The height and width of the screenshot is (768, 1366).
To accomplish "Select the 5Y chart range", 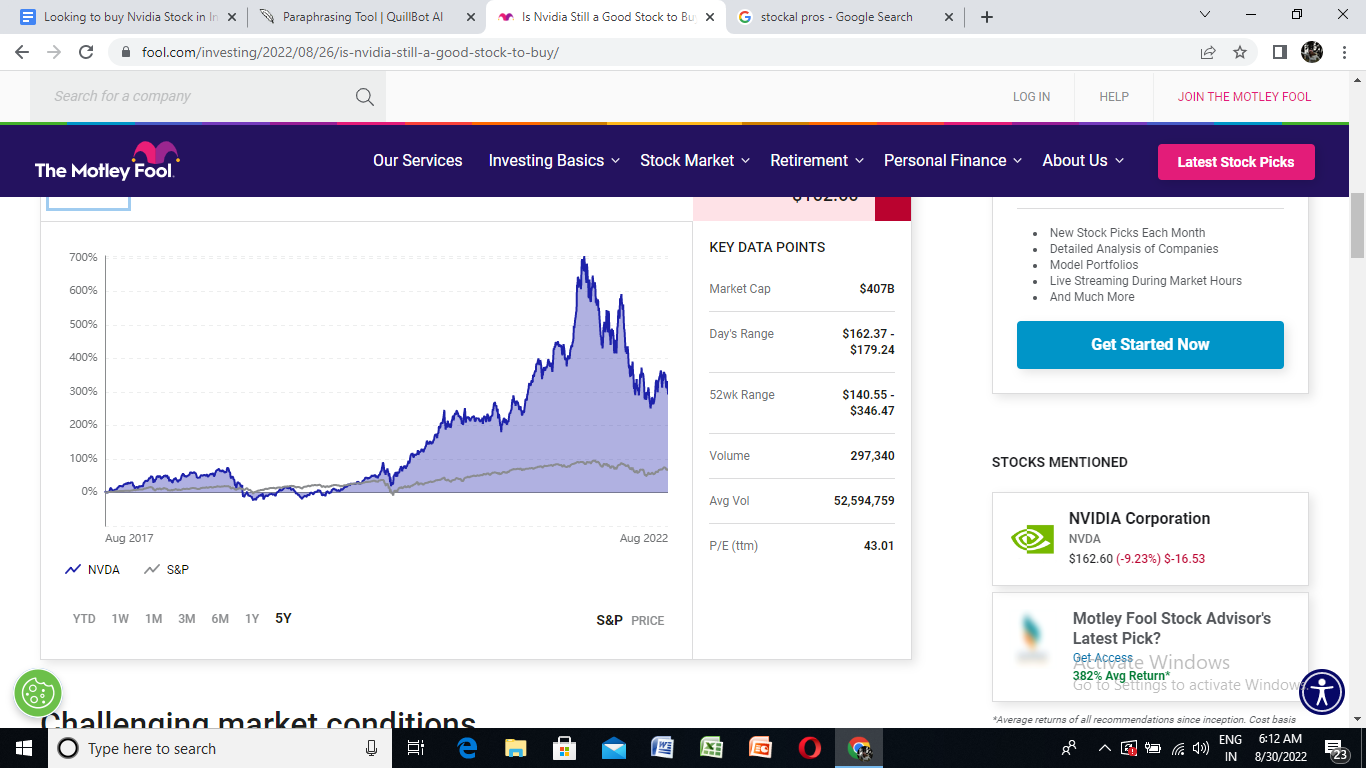I will [283, 619].
